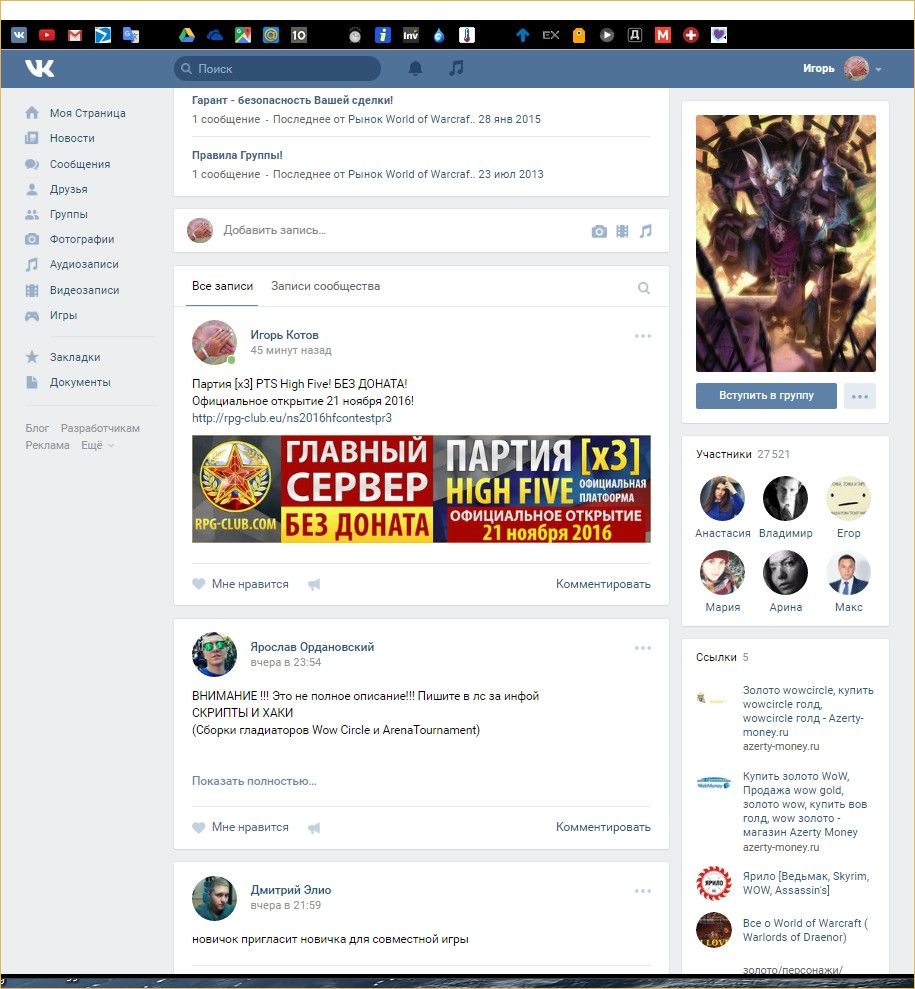The image size is (915, 989).
Task: Attach a video with the film icon
Action: coord(622,231)
